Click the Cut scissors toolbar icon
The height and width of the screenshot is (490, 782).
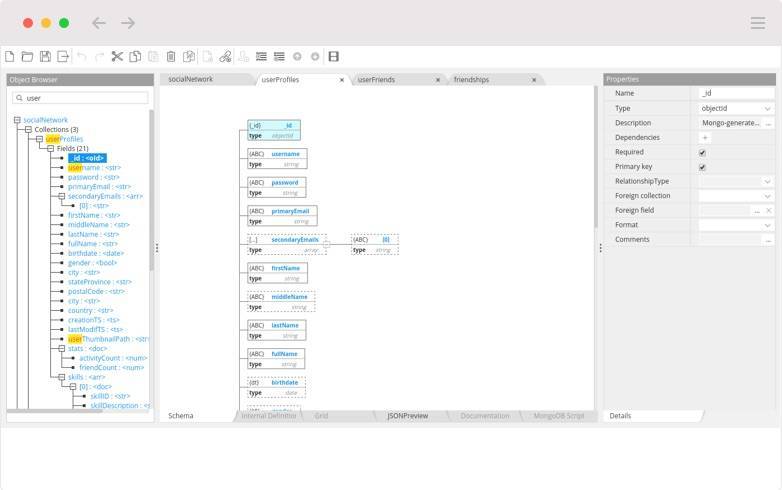click(117, 57)
